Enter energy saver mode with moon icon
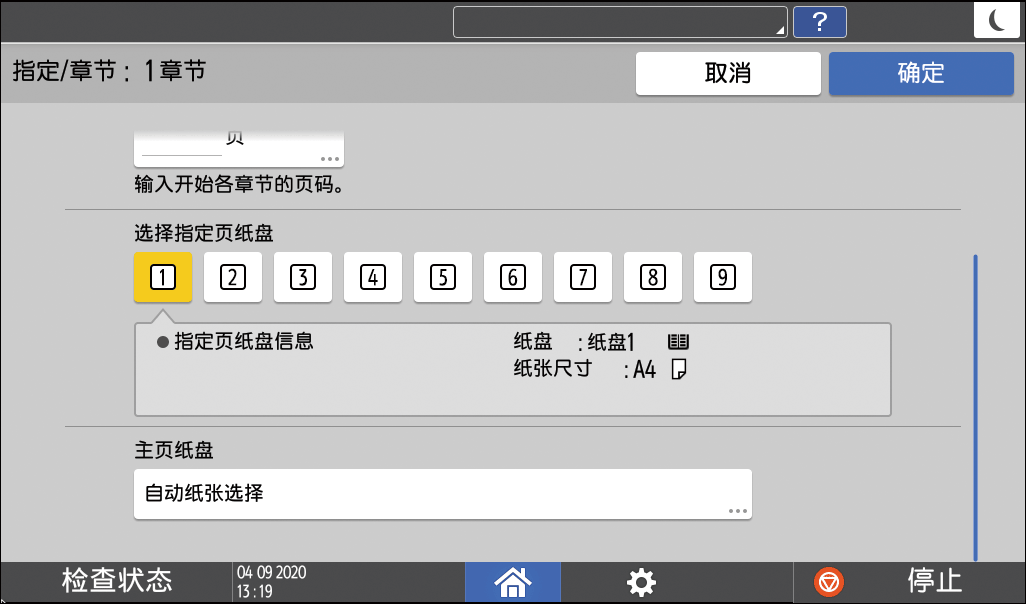 point(996,22)
